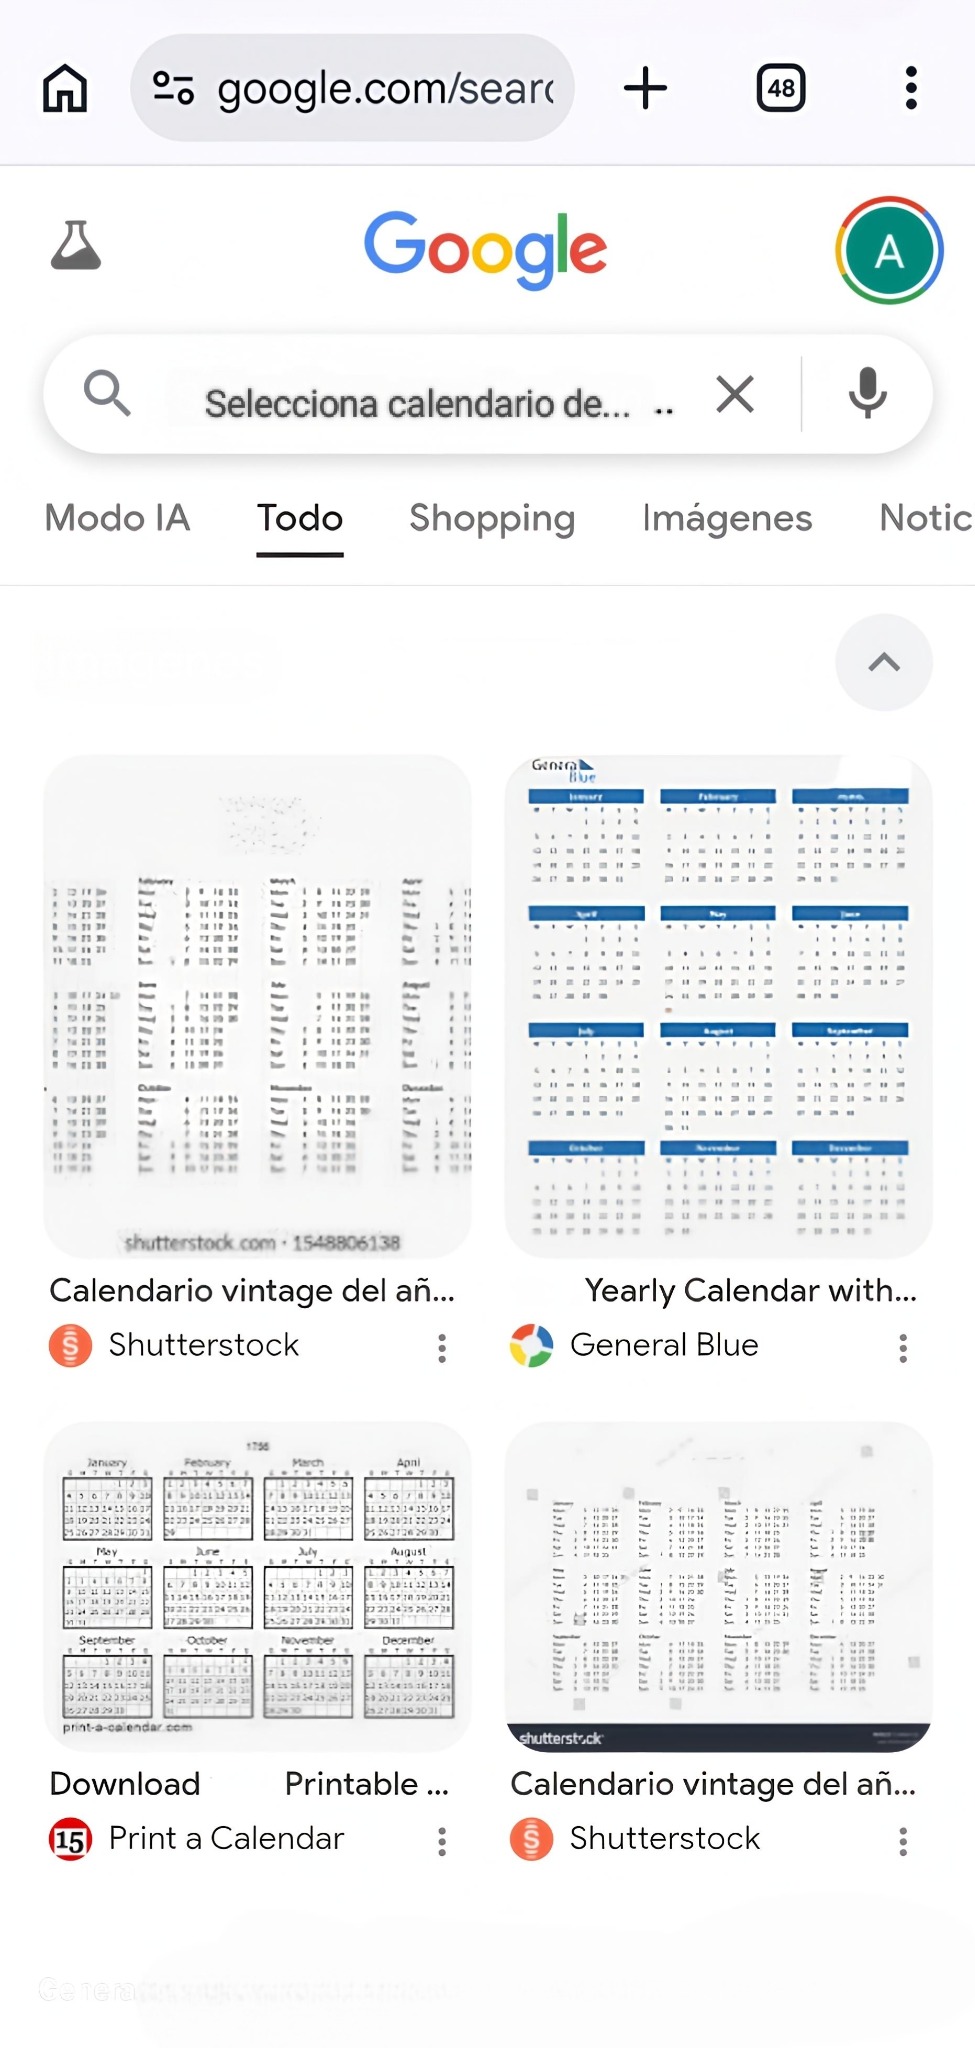This screenshot has width=975, height=2048.
Task: Start voice search with microphone icon
Action: tap(867, 394)
